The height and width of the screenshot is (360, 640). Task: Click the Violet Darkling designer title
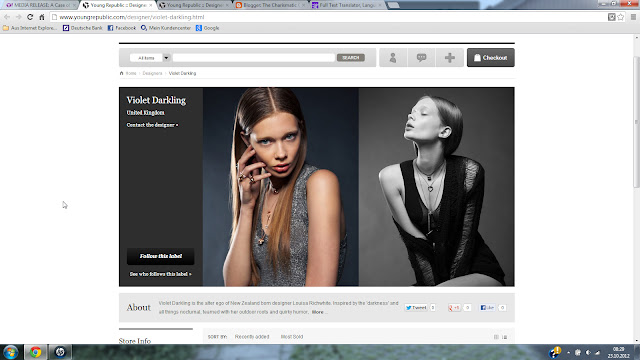(x=156, y=100)
